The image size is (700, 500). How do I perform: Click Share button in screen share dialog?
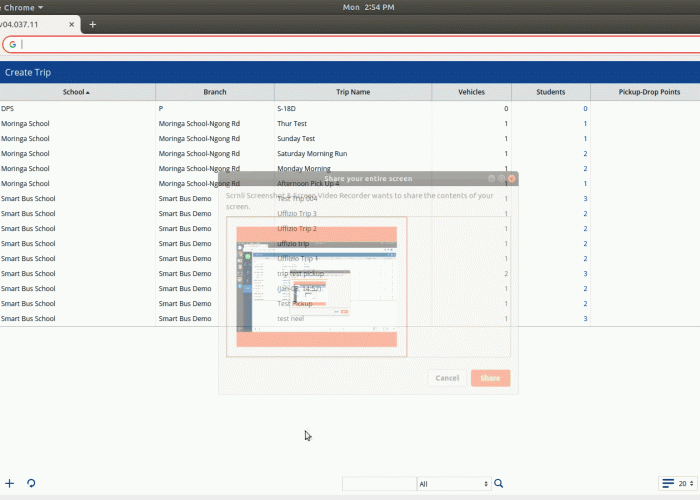tap(490, 378)
